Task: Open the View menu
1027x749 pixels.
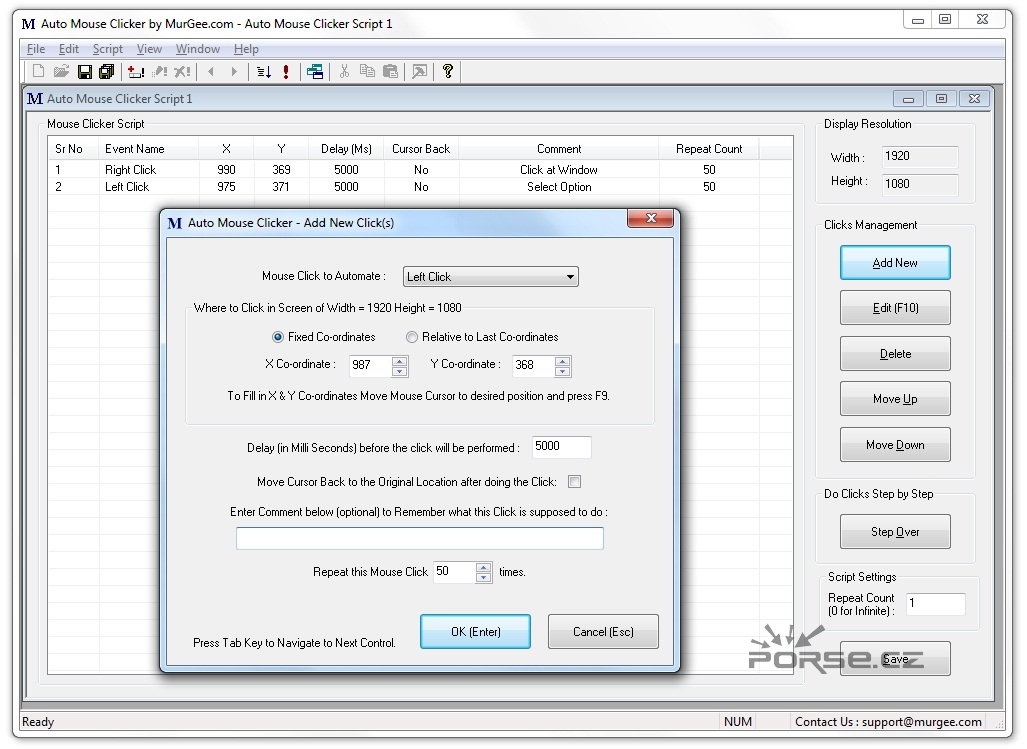Action: tap(149, 49)
